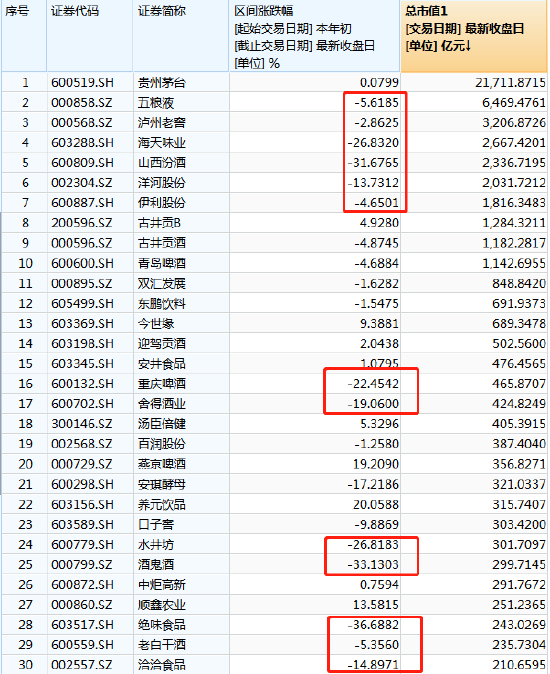This screenshot has width=550, height=674.
Task: Select stock code 000568.SZ
Action: [82, 123]
